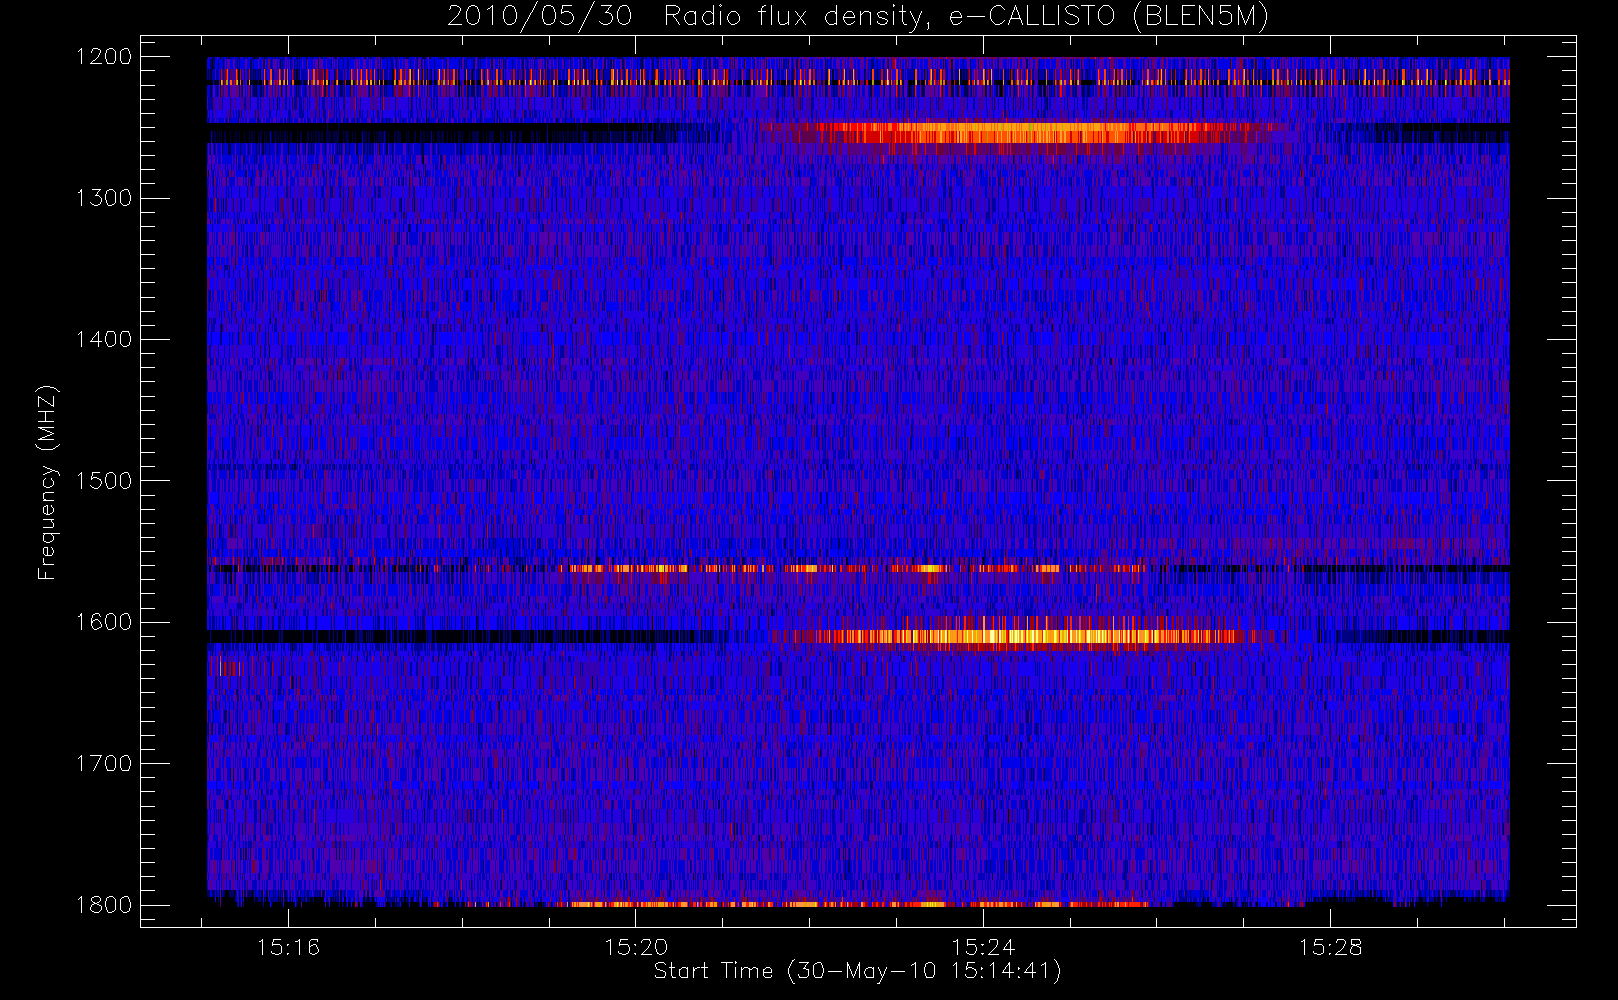Click the 1500 frequency tick label
This screenshot has height=1000, width=1618.
104,481
